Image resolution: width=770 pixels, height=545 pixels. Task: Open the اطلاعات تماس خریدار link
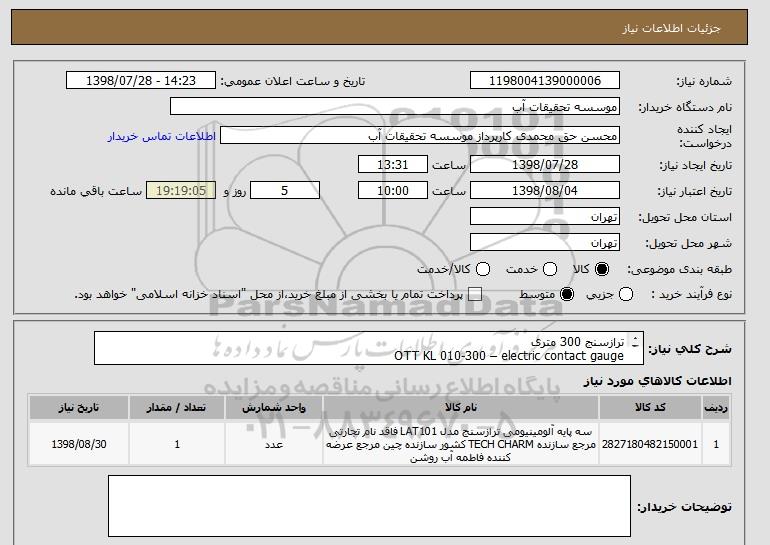tap(162, 136)
